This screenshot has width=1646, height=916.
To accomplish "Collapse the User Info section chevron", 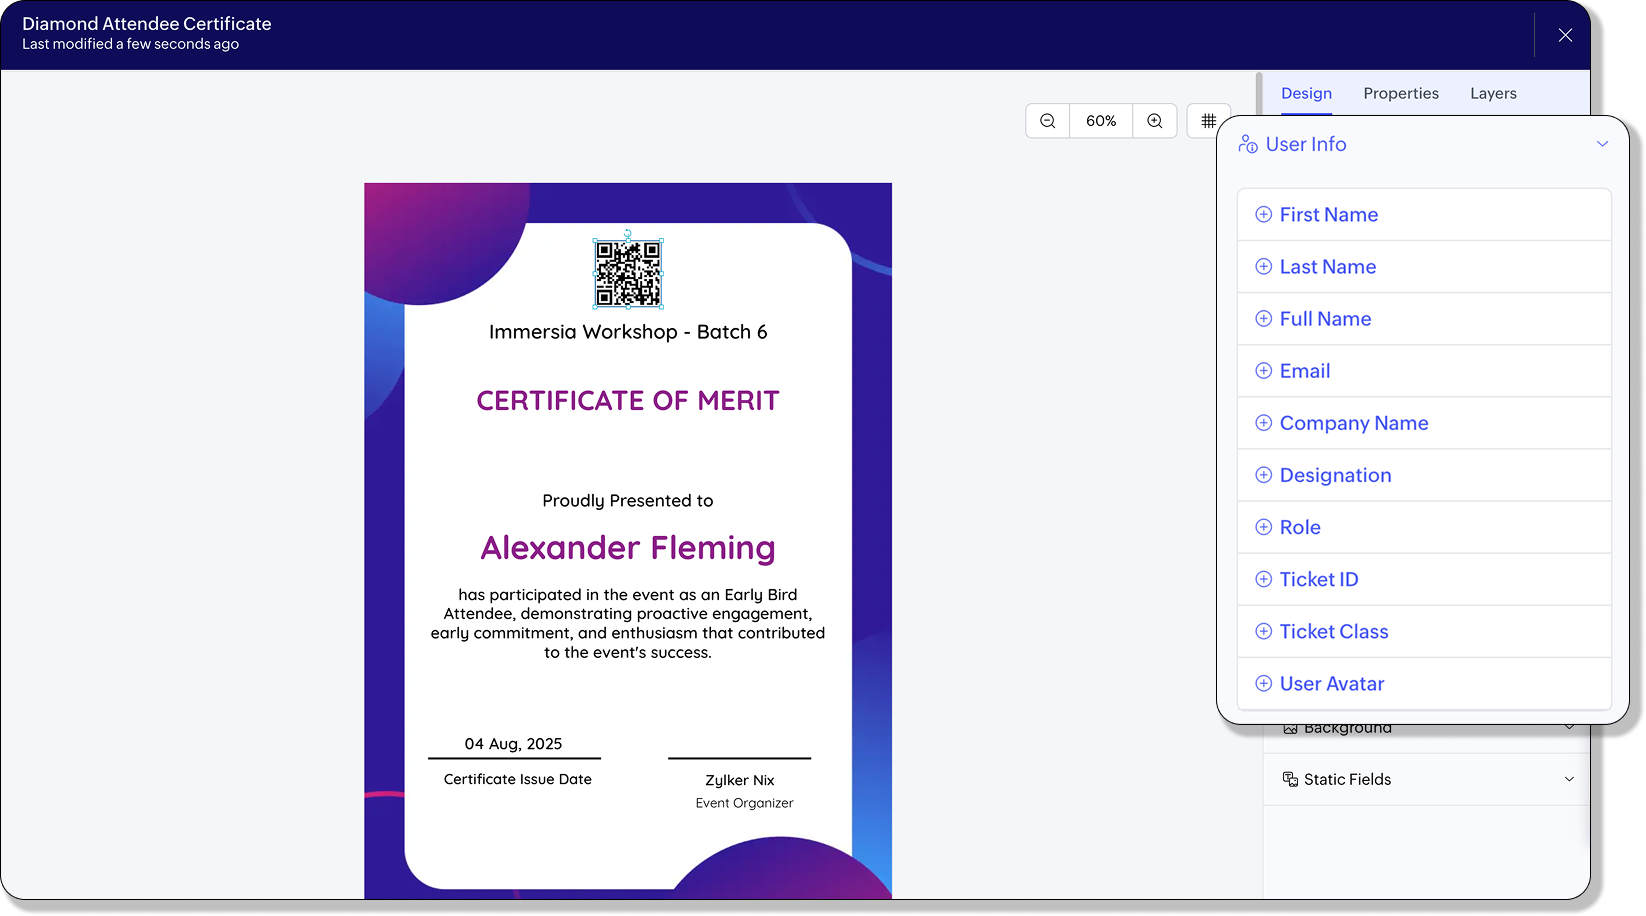I will click(x=1602, y=144).
